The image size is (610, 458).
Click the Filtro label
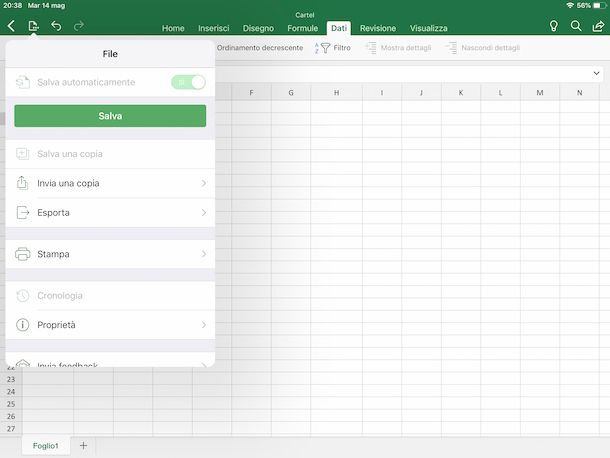342,47
